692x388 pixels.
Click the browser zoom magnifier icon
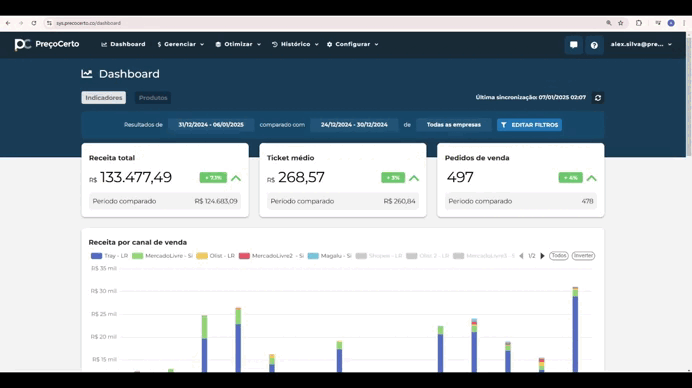coord(609,23)
